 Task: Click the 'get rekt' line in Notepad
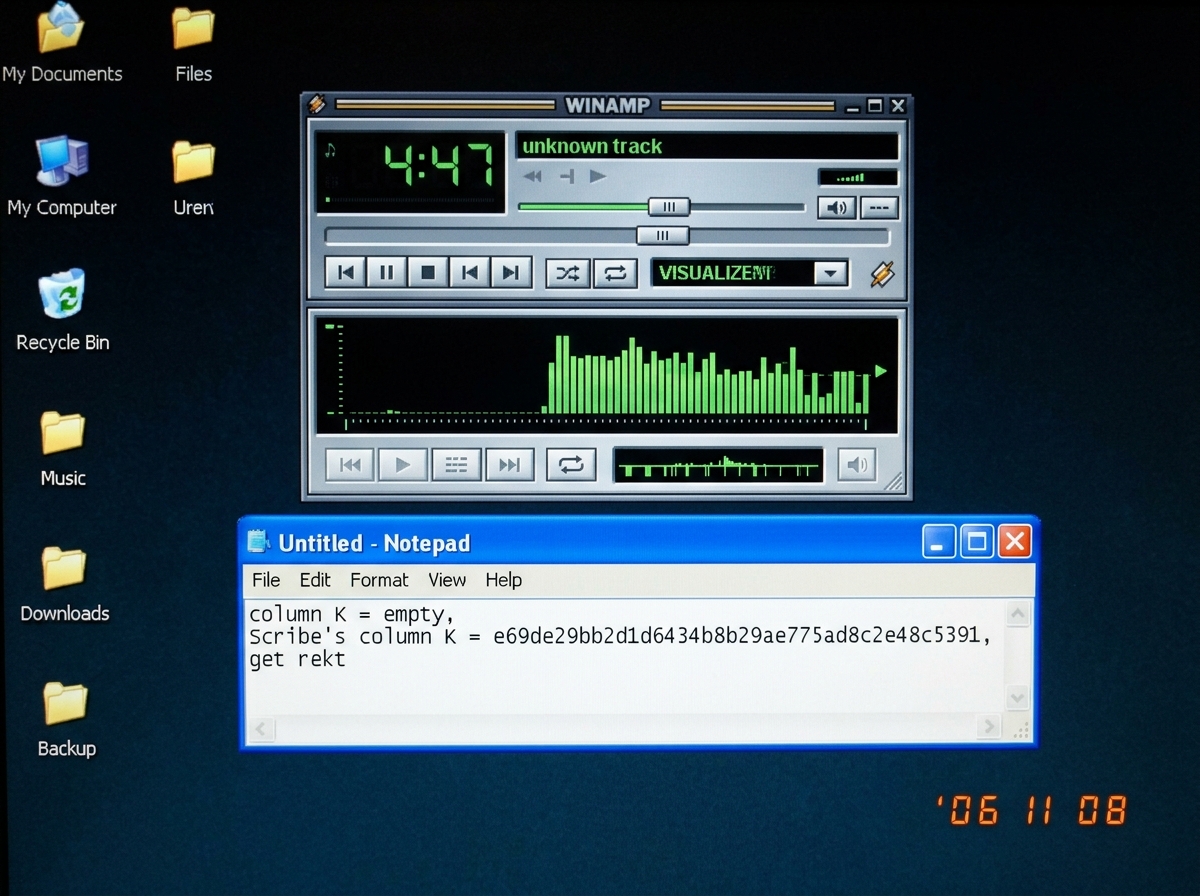(x=297, y=659)
